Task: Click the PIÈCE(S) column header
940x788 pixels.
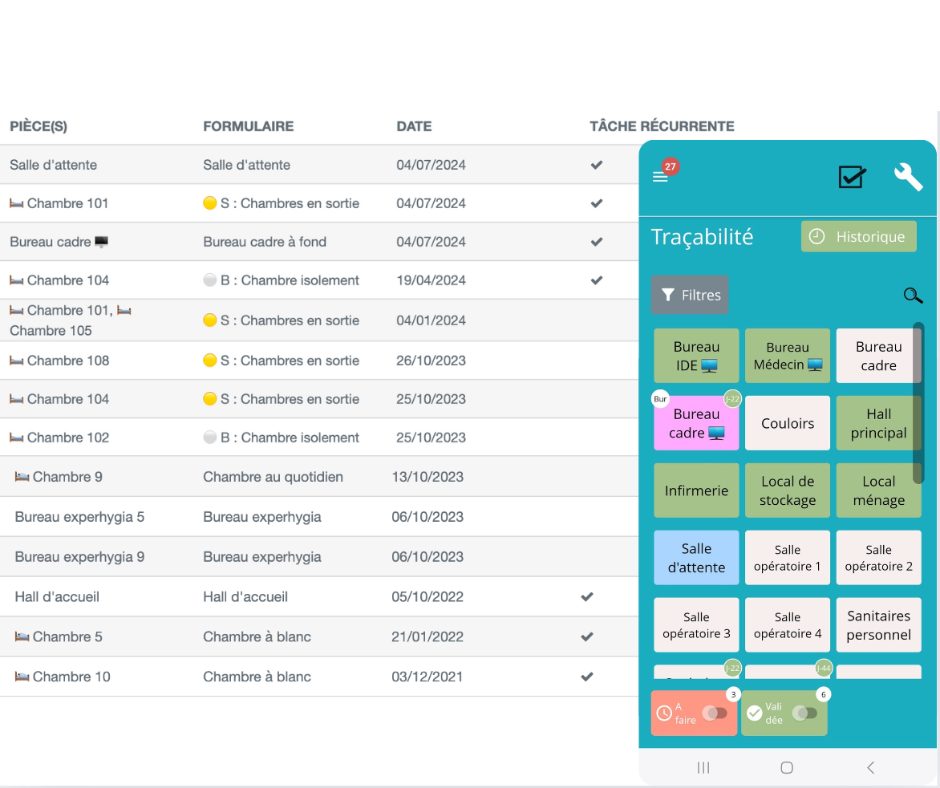Action: coord(38,126)
